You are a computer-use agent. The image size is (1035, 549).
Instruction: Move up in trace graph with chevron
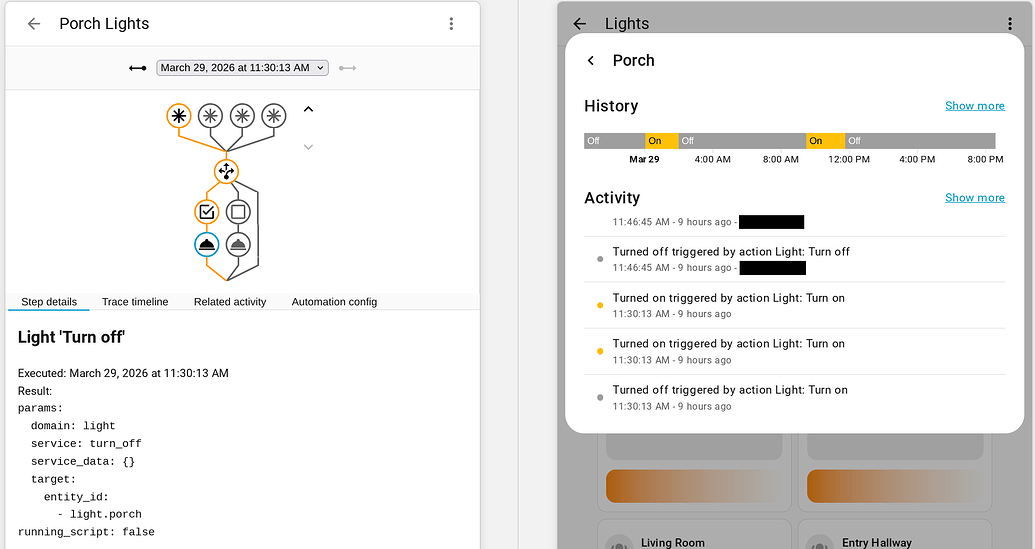308,110
